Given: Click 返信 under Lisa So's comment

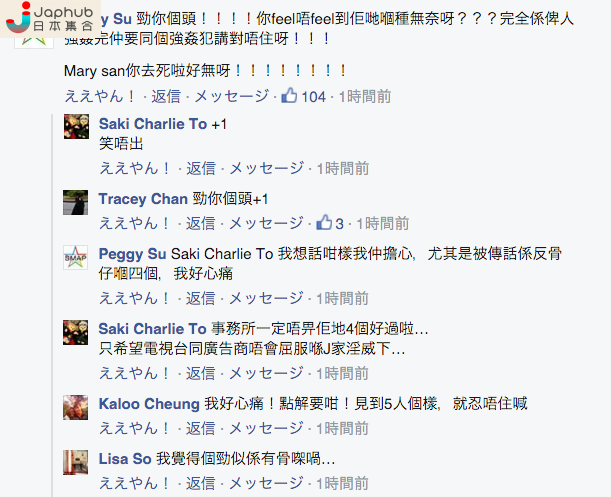Looking at the screenshot, I should click(x=200, y=483).
